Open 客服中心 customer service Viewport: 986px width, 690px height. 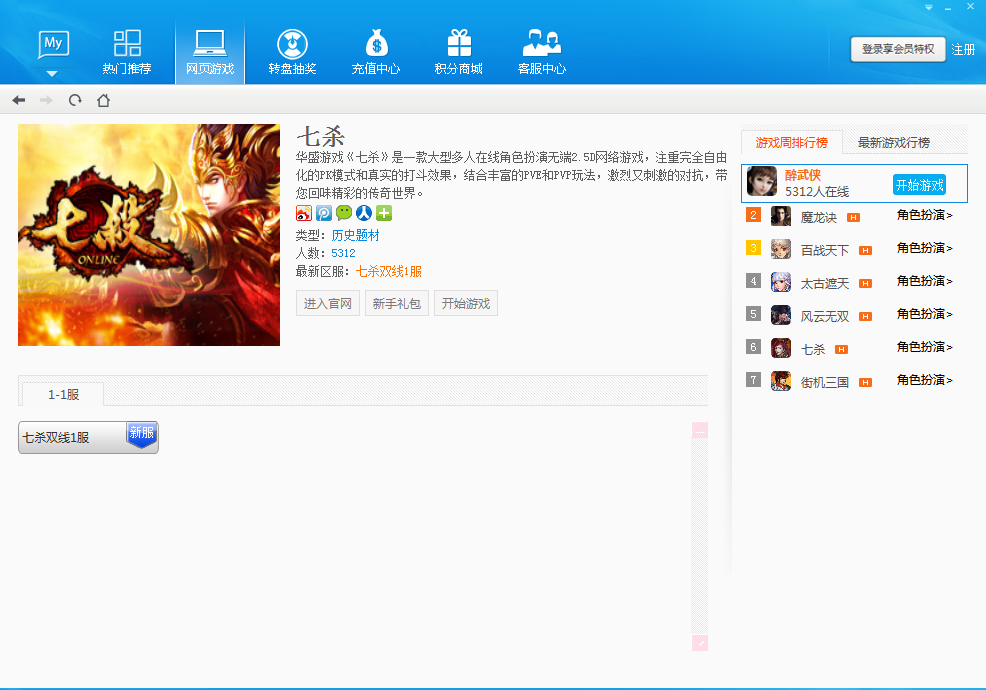click(x=541, y=52)
